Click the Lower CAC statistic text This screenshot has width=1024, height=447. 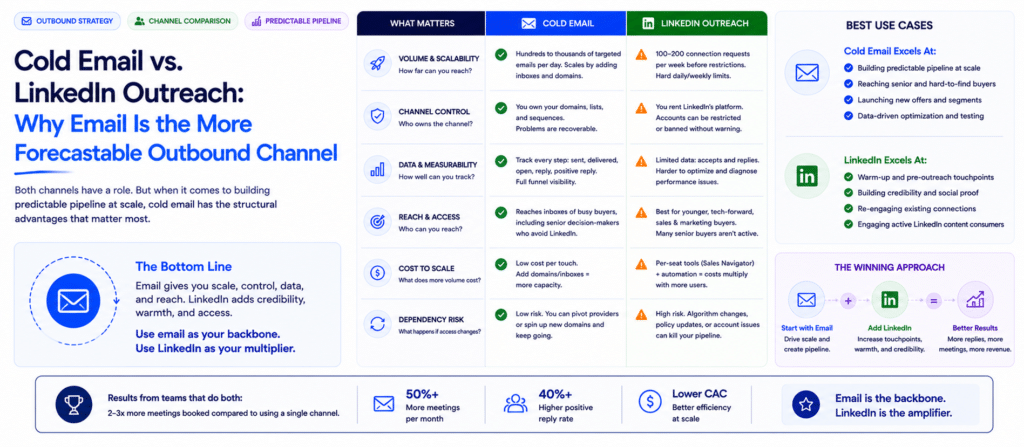(703, 405)
